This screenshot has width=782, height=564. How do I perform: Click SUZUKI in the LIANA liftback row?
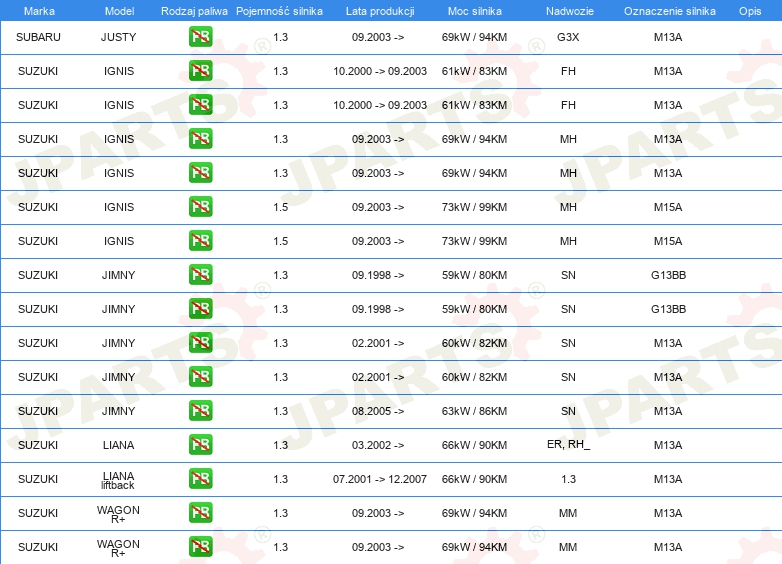click(x=38, y=479)
